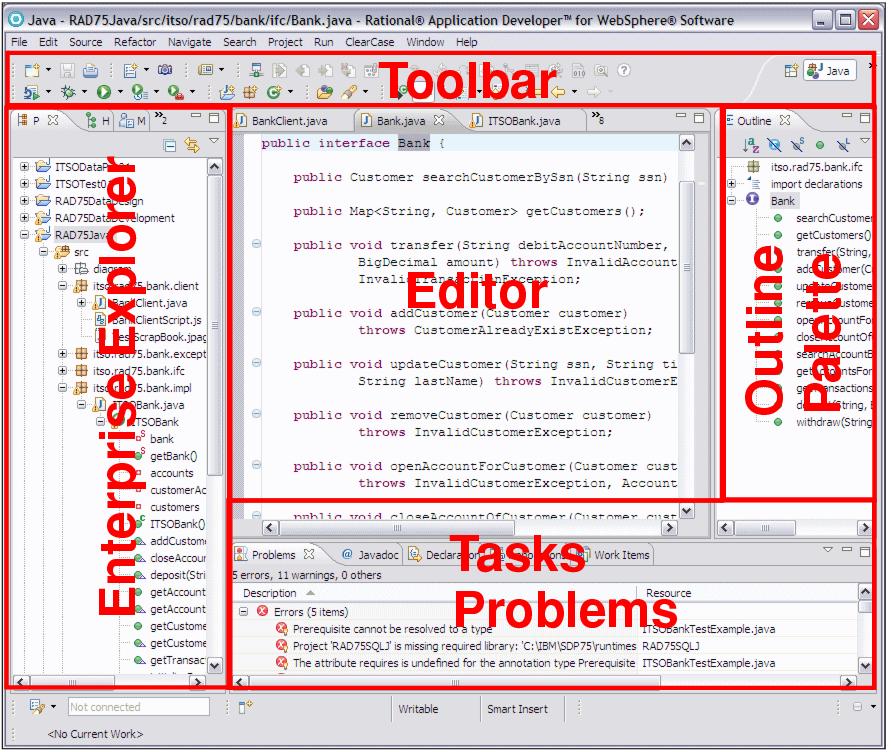Click the Collapse All icon in Package Explorer

click(x=169, y=146)
